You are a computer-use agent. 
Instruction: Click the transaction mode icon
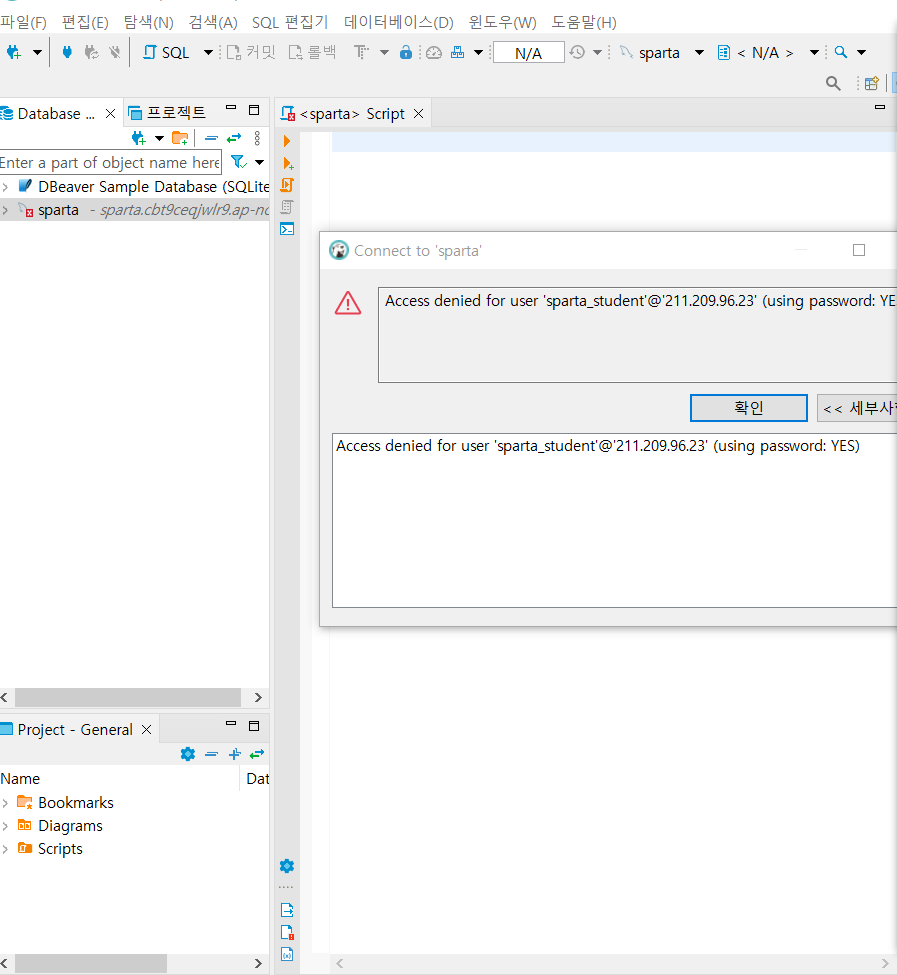pyautogui.click(x=361, y=52)
